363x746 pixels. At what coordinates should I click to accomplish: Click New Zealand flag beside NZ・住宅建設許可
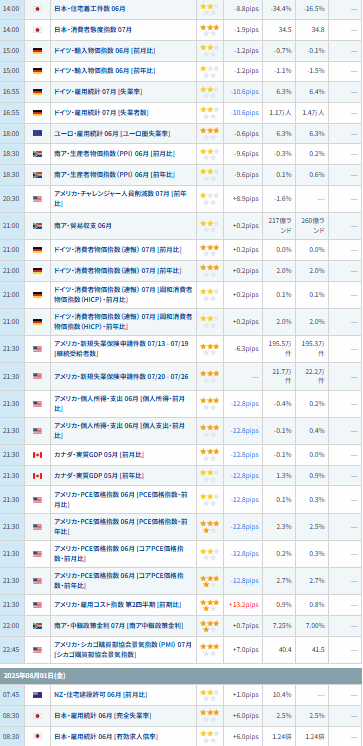[x=38, y=695]
